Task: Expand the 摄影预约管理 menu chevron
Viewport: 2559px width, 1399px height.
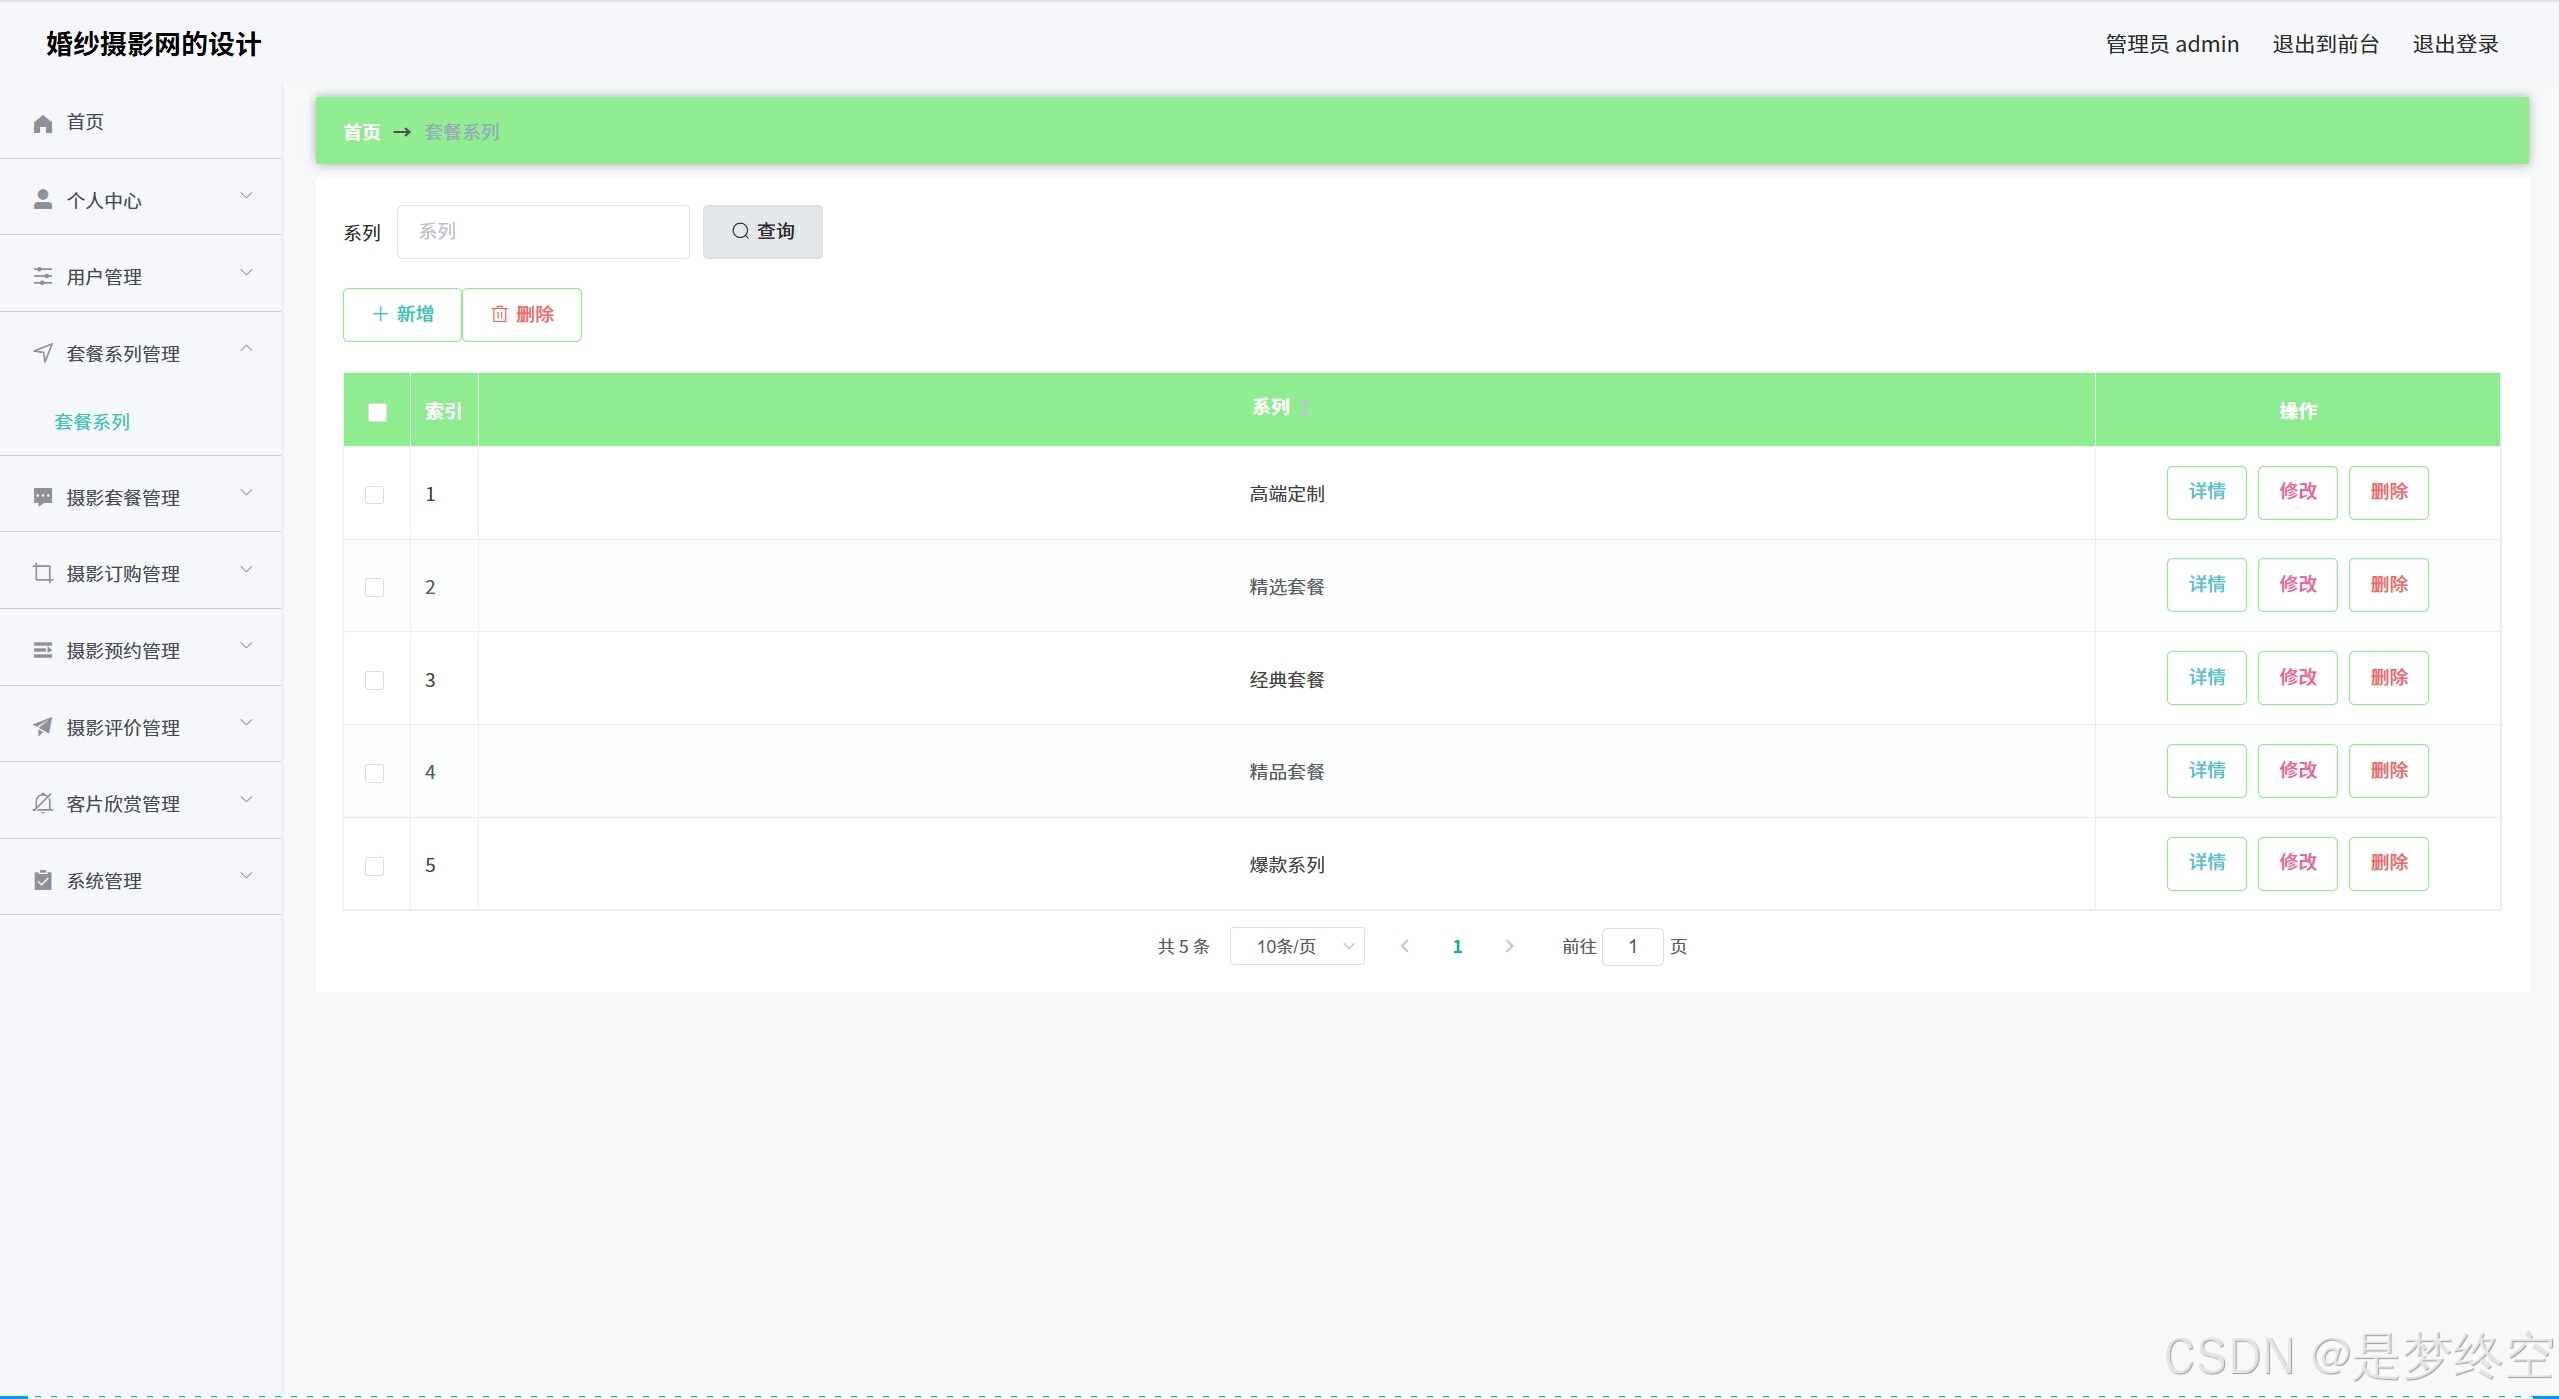Action: tap(246, 646)
